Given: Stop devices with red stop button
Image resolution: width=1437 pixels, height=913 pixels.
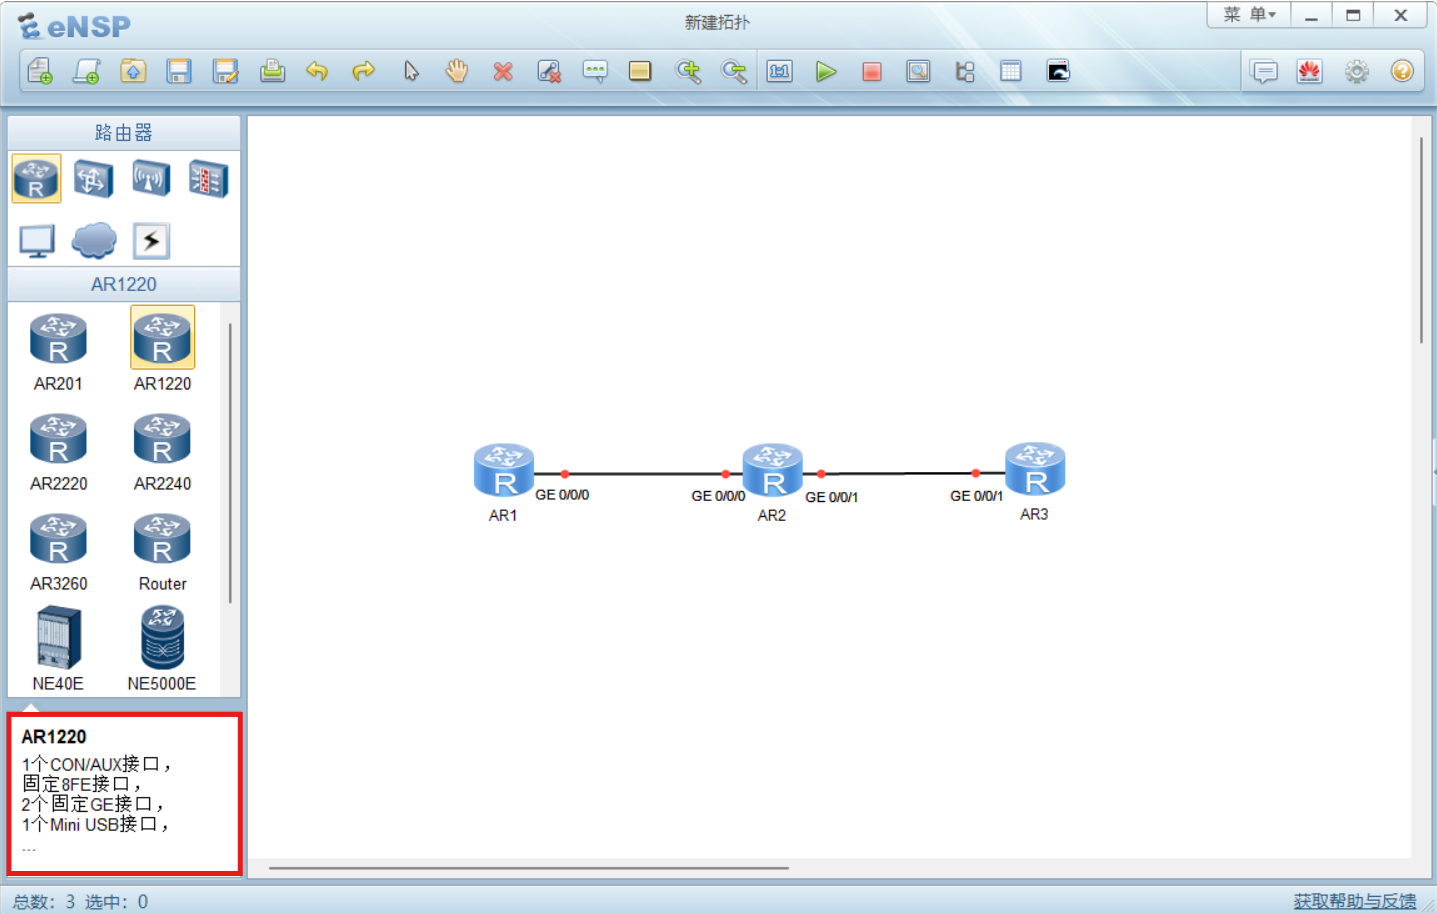Looking at the screenshot, I should [x=872, y=71].
